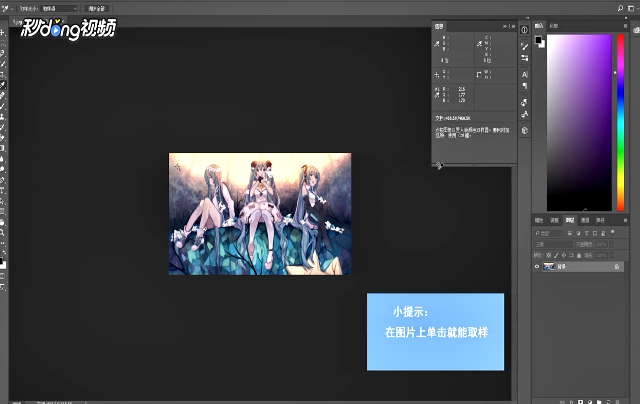Viewport: 640px width, 404px height.
Task: Click the layer style fx icon
Action: [571, 402]
